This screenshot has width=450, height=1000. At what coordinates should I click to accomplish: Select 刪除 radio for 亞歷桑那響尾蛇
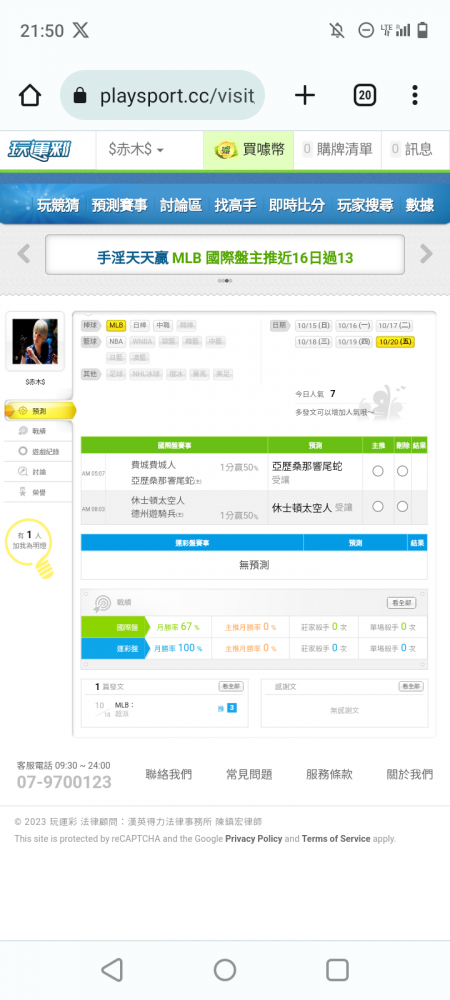402,471
